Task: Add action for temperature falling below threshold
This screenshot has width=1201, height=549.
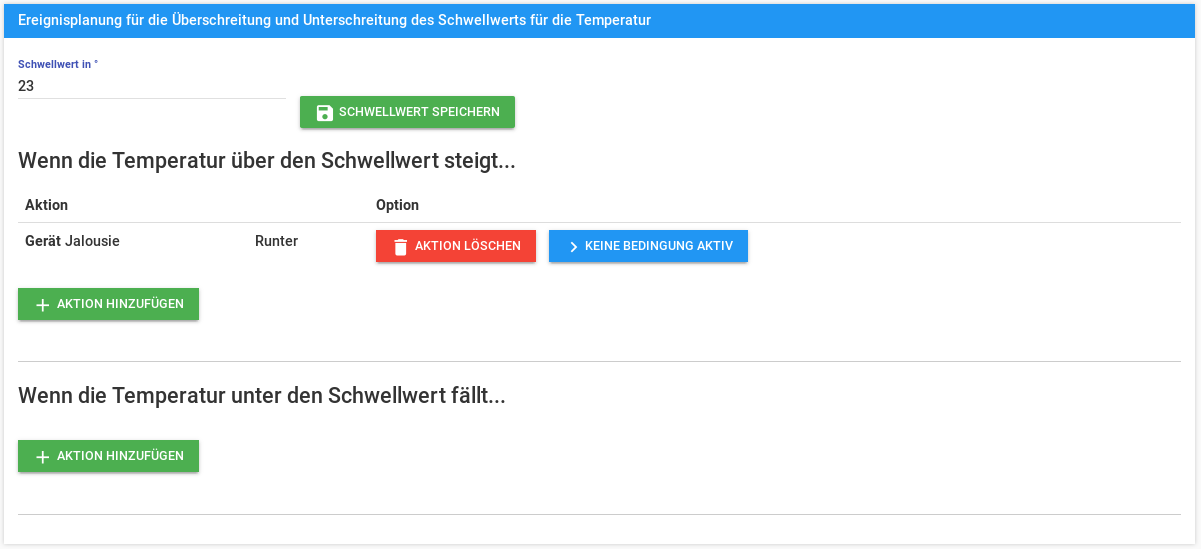Action: coord(108,456)
